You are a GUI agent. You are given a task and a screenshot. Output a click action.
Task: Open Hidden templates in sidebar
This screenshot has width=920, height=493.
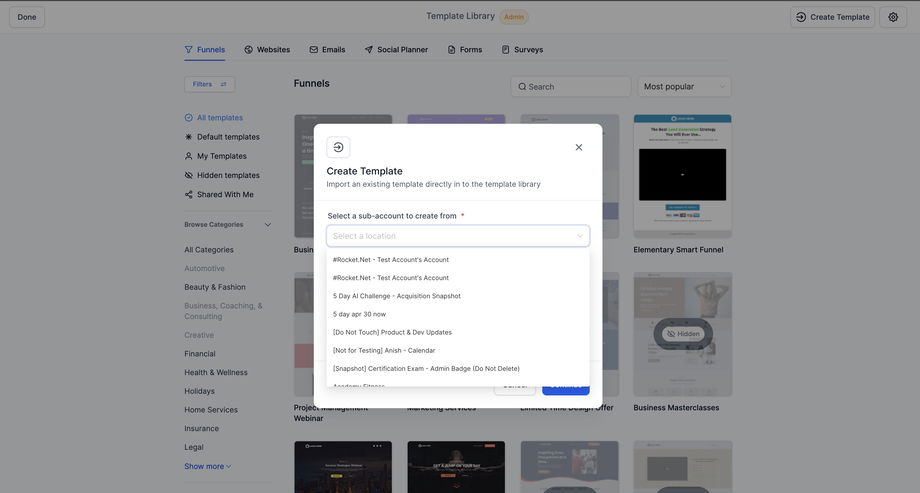coord(222,175)
